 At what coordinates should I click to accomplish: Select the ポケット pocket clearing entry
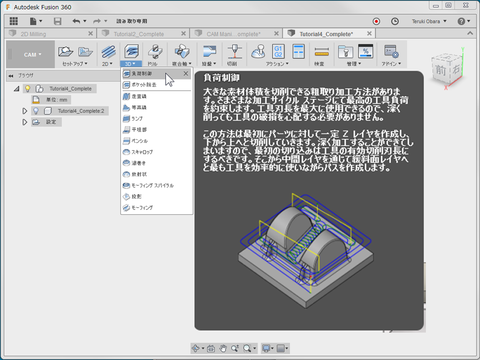pos(156,85)
